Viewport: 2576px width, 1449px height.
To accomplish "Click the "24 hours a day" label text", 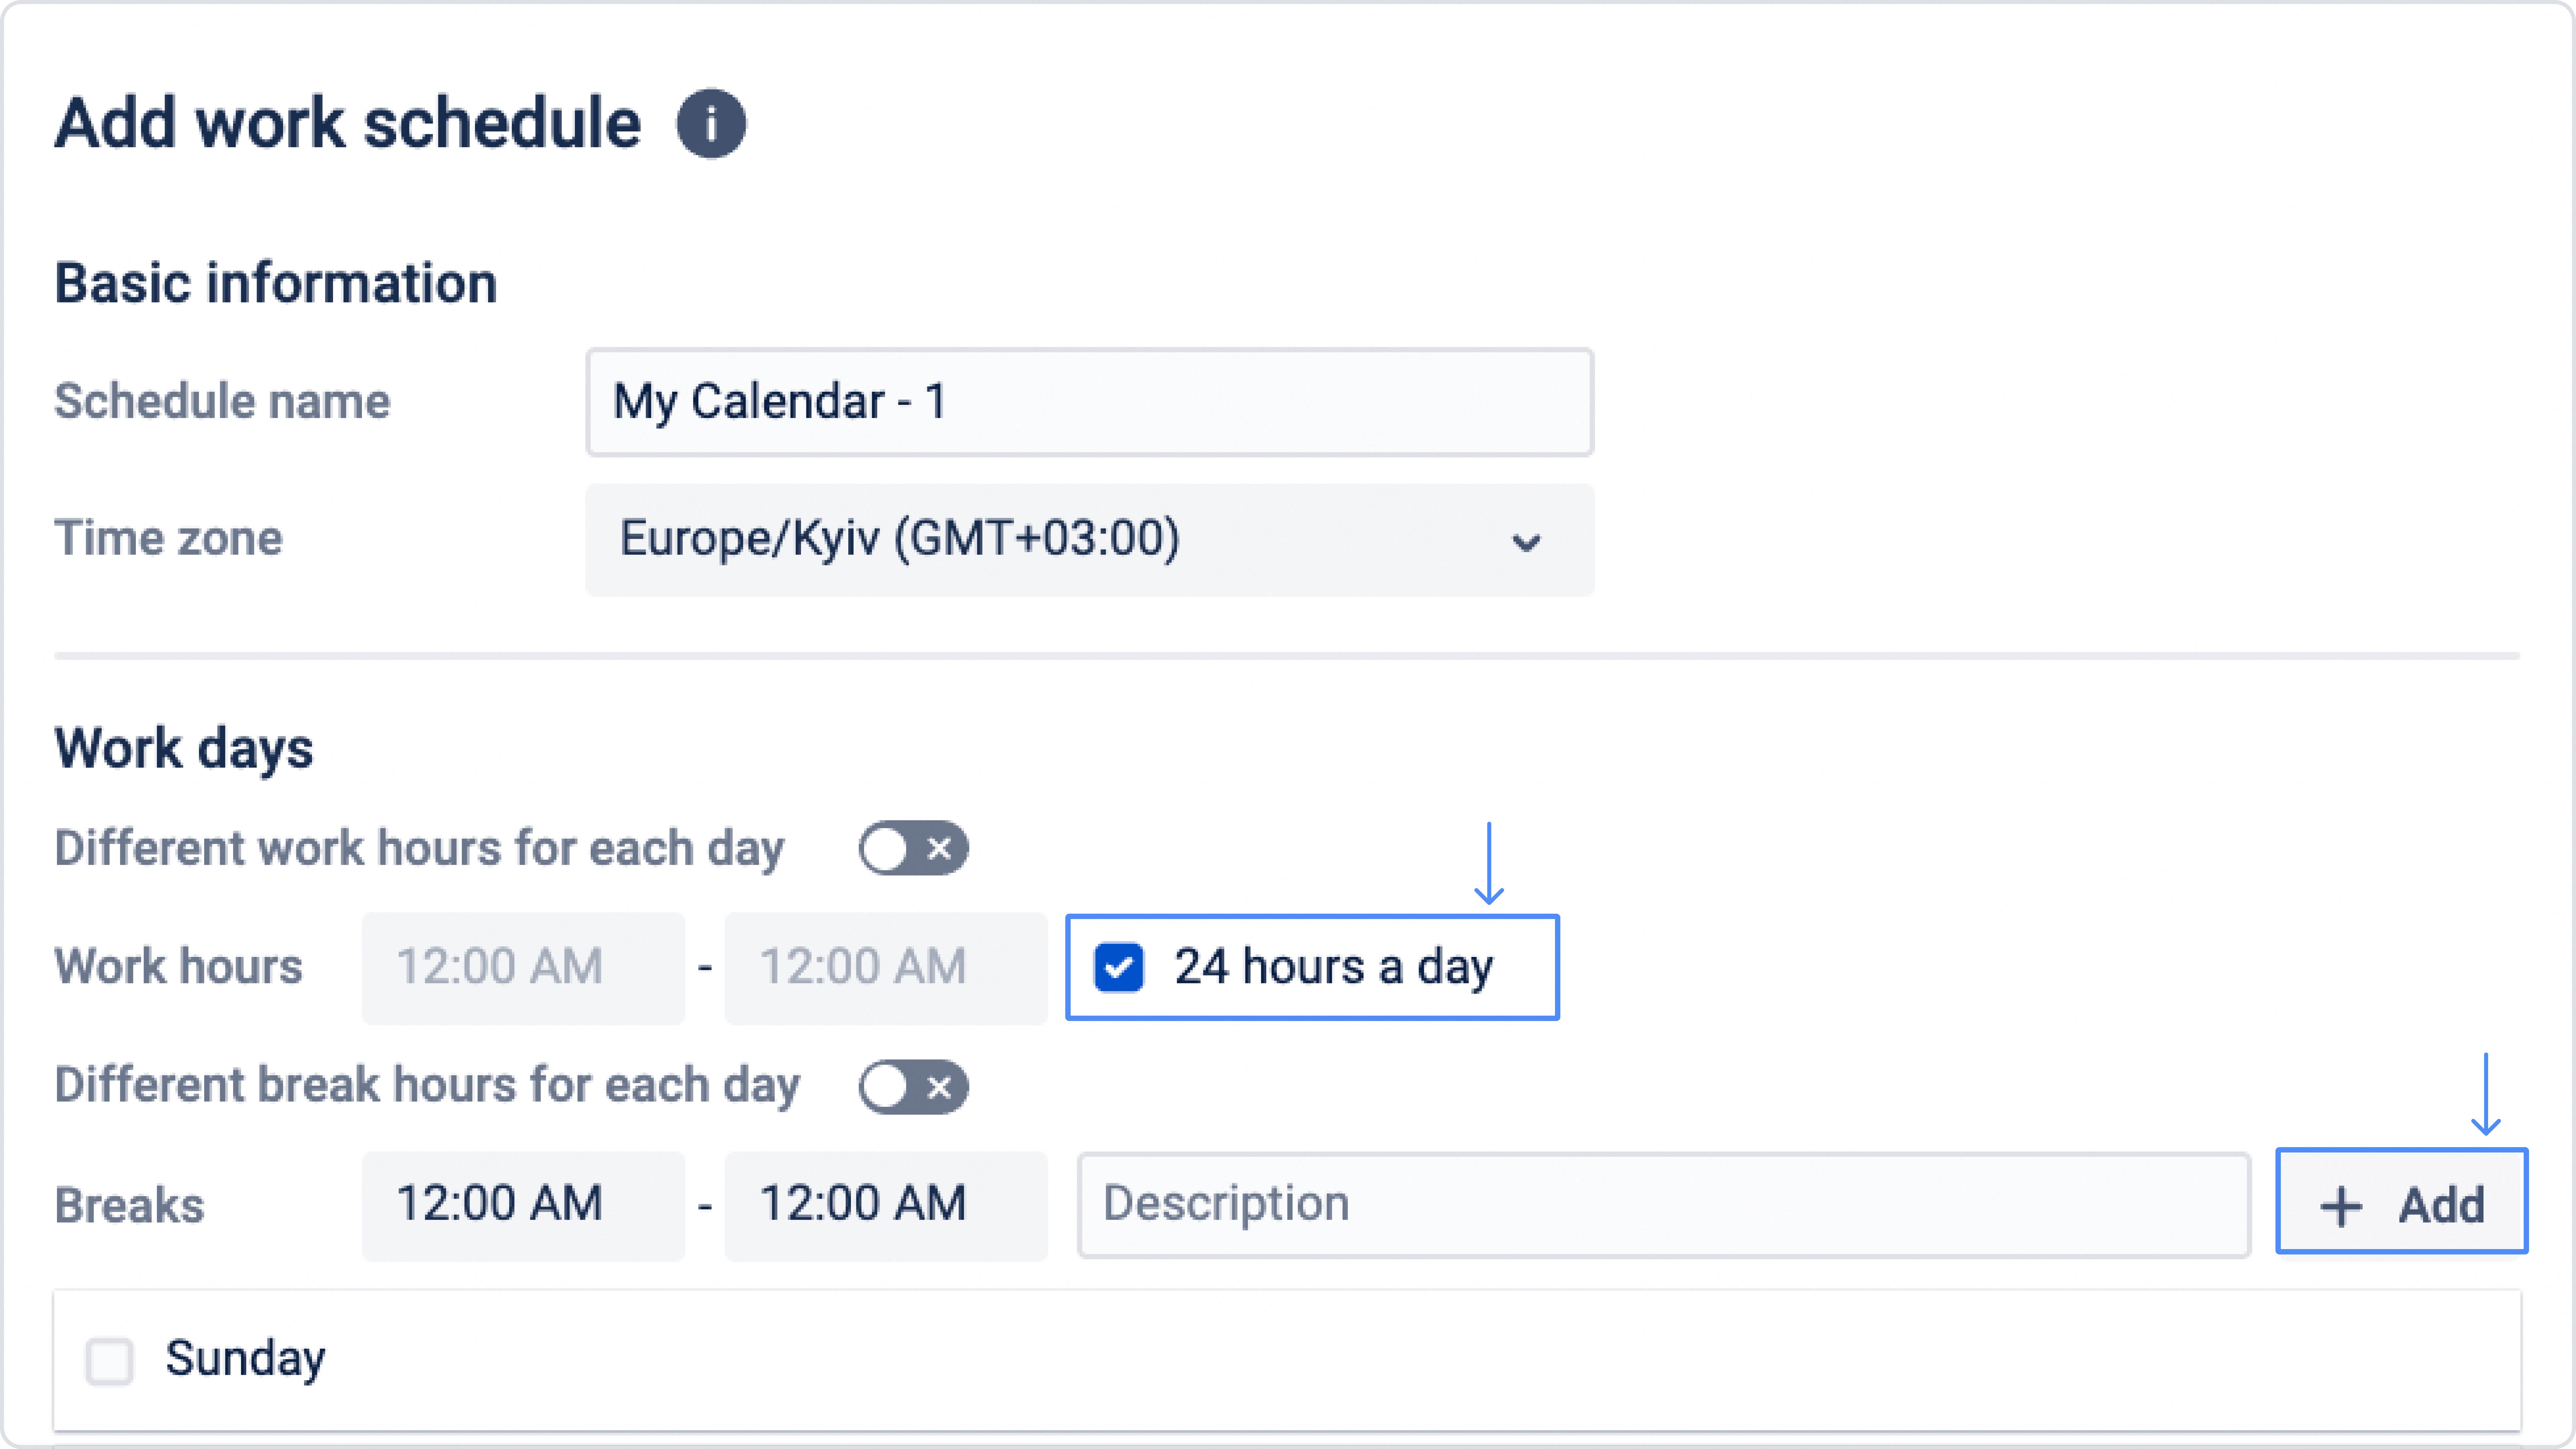I will pos(1333,967).
